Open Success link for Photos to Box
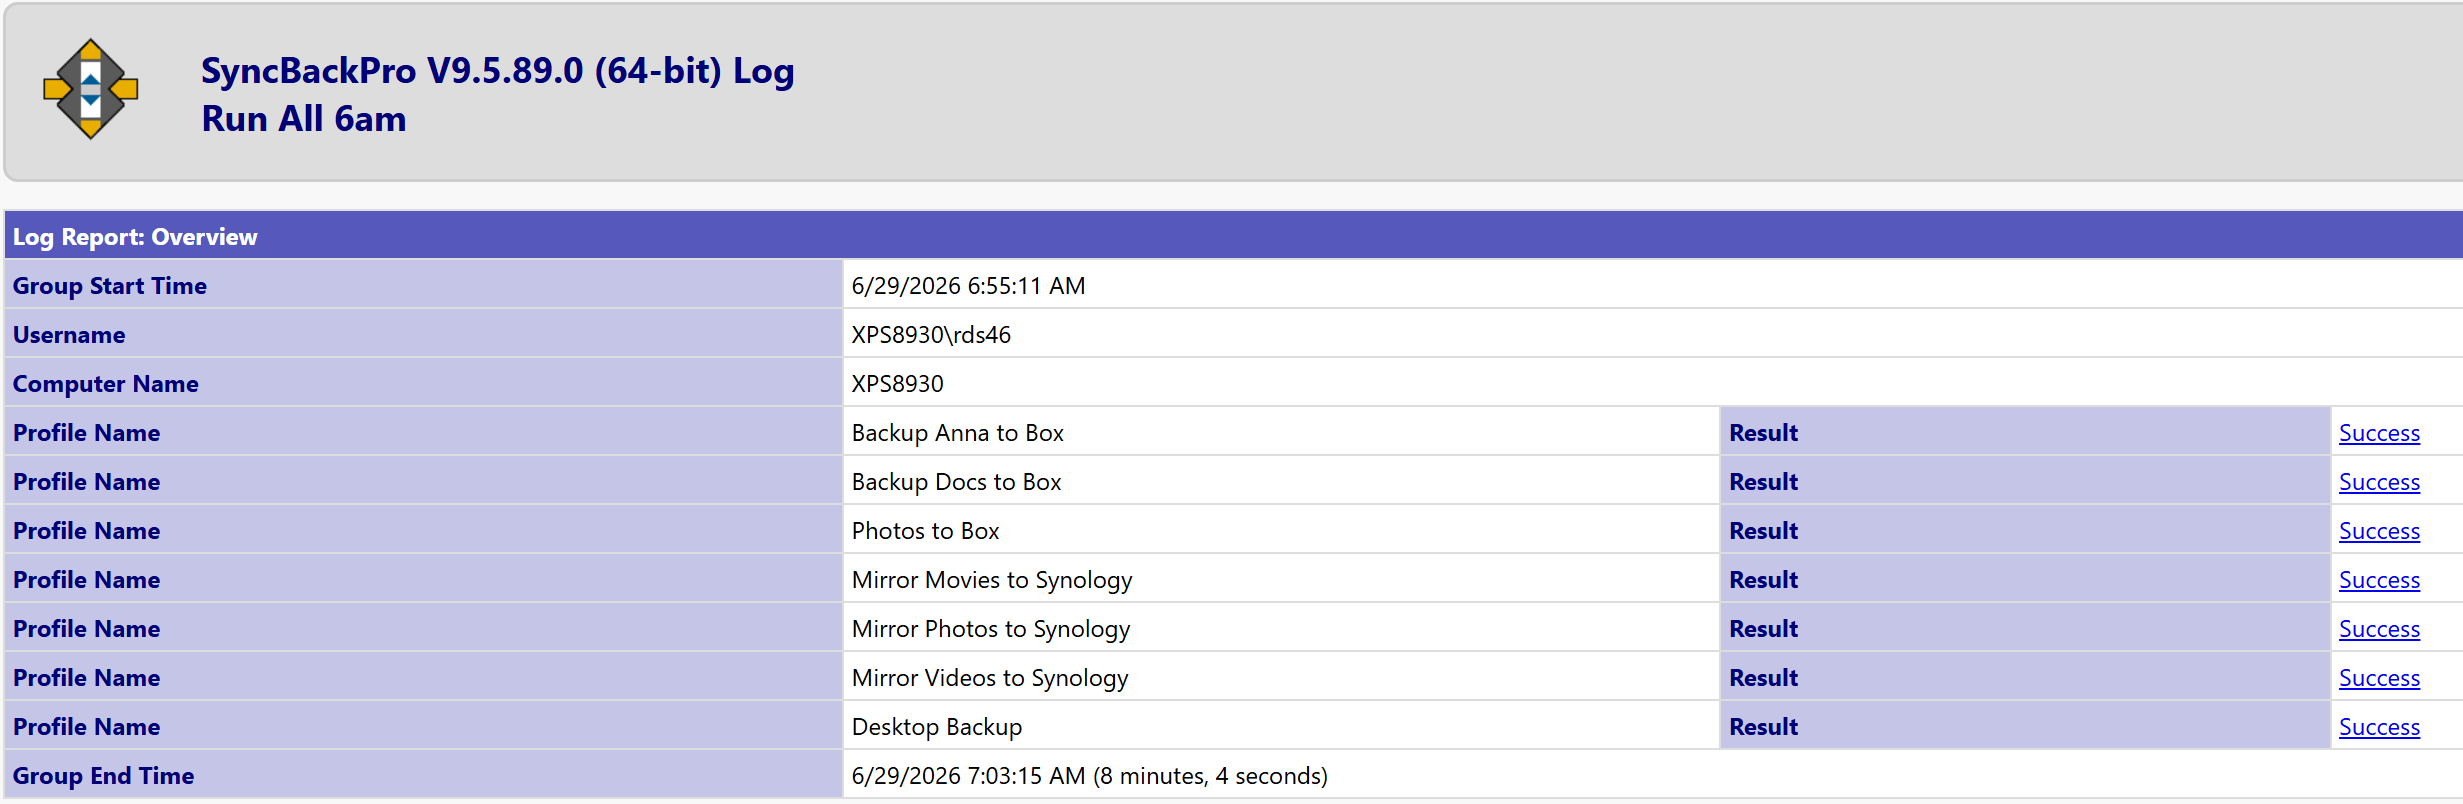The width and height of the screenshot is (2463, 804). tap(2379, 531)
